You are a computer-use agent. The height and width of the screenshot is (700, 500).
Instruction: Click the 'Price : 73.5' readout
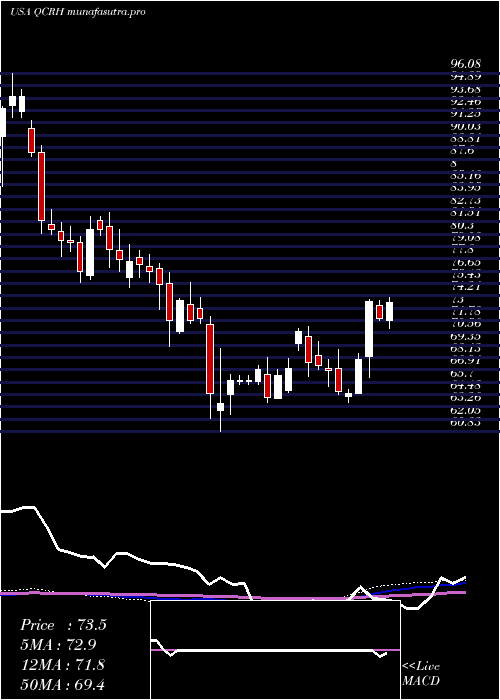pos(63,625)
